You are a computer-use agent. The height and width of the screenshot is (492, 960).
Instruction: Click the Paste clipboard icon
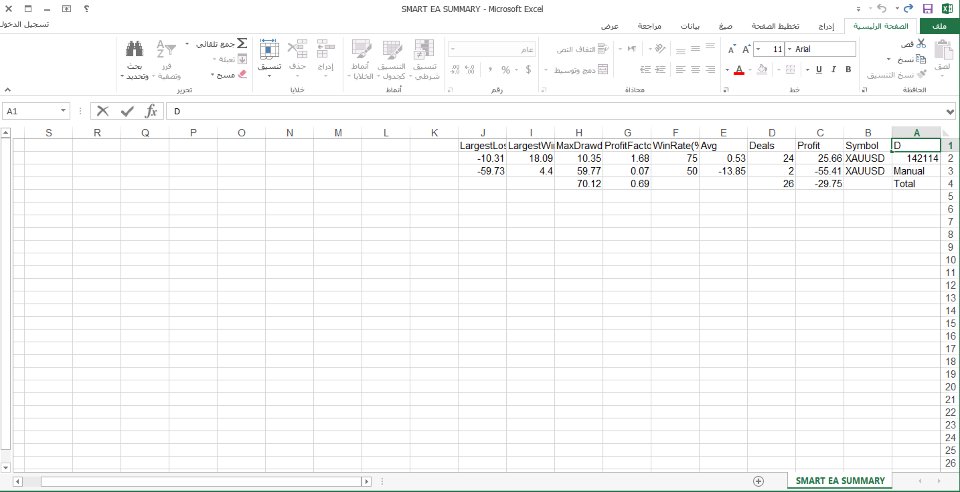pyautogui.click(x=943, y=49)
